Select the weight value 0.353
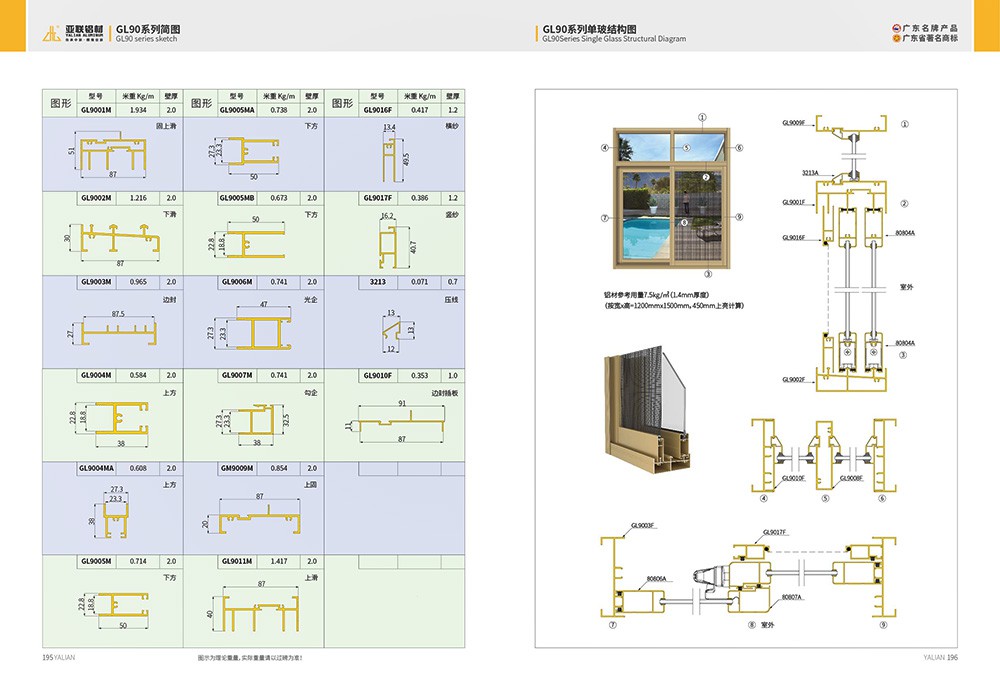 tap(420, 375)
